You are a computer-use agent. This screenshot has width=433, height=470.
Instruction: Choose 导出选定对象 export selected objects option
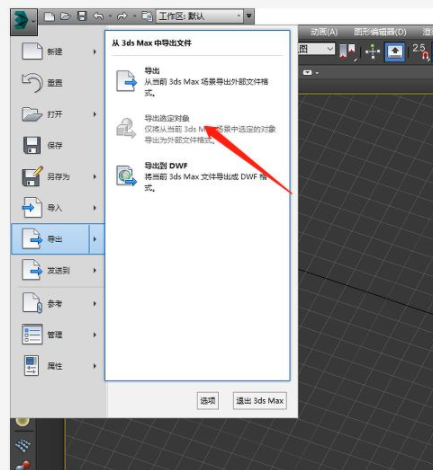tap(197, 129)
